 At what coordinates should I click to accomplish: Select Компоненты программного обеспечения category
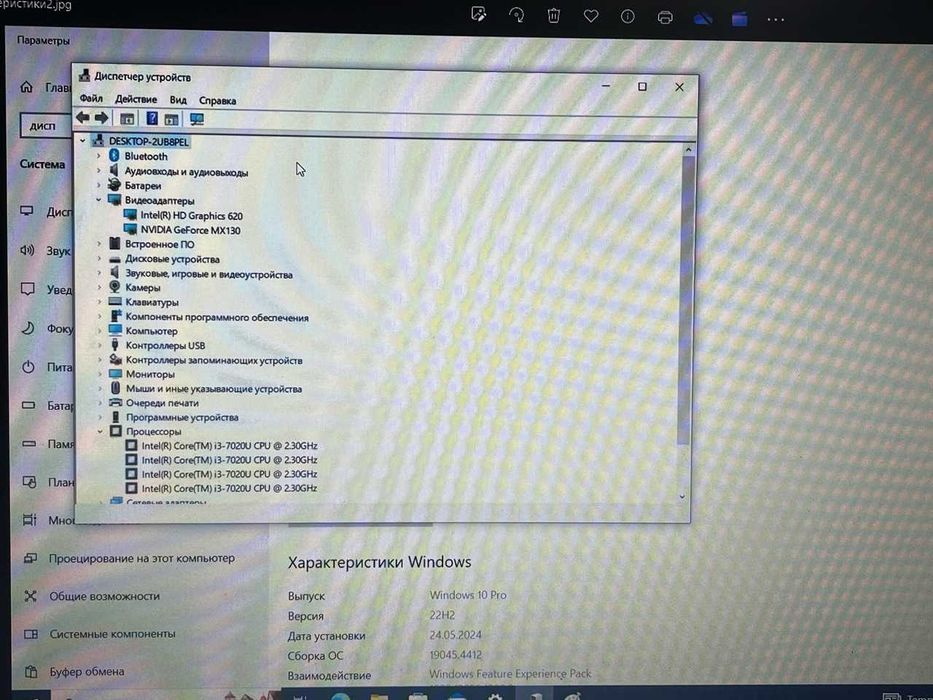pyautogui.click(x=217, y=317)
